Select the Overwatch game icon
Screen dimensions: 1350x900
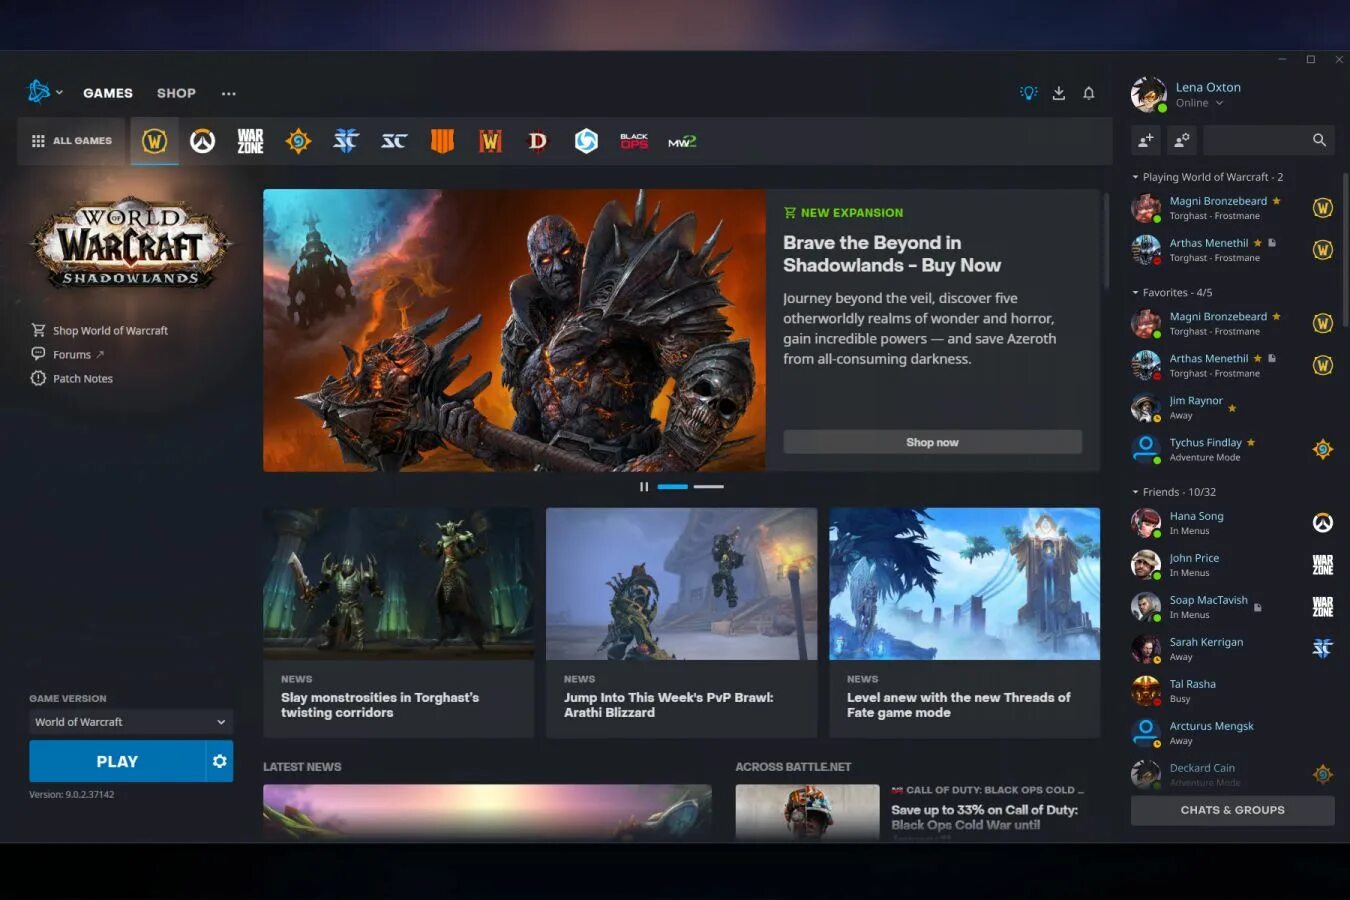pos(202,141)
